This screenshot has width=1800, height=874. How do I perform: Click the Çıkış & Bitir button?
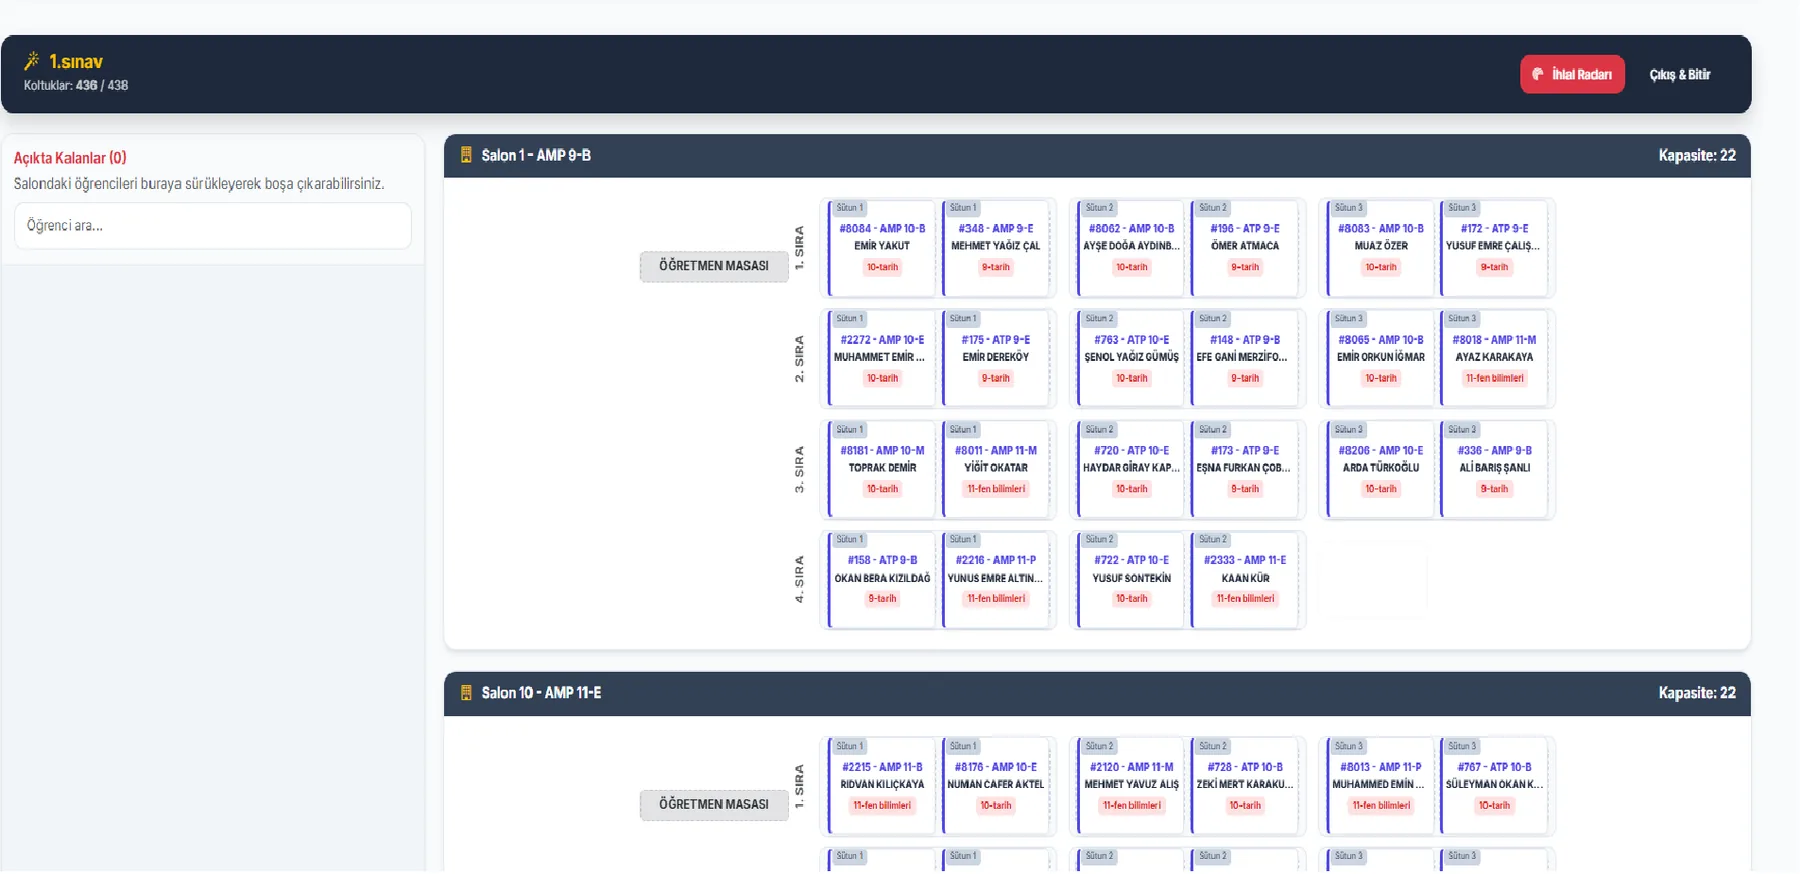[1680, 74]
